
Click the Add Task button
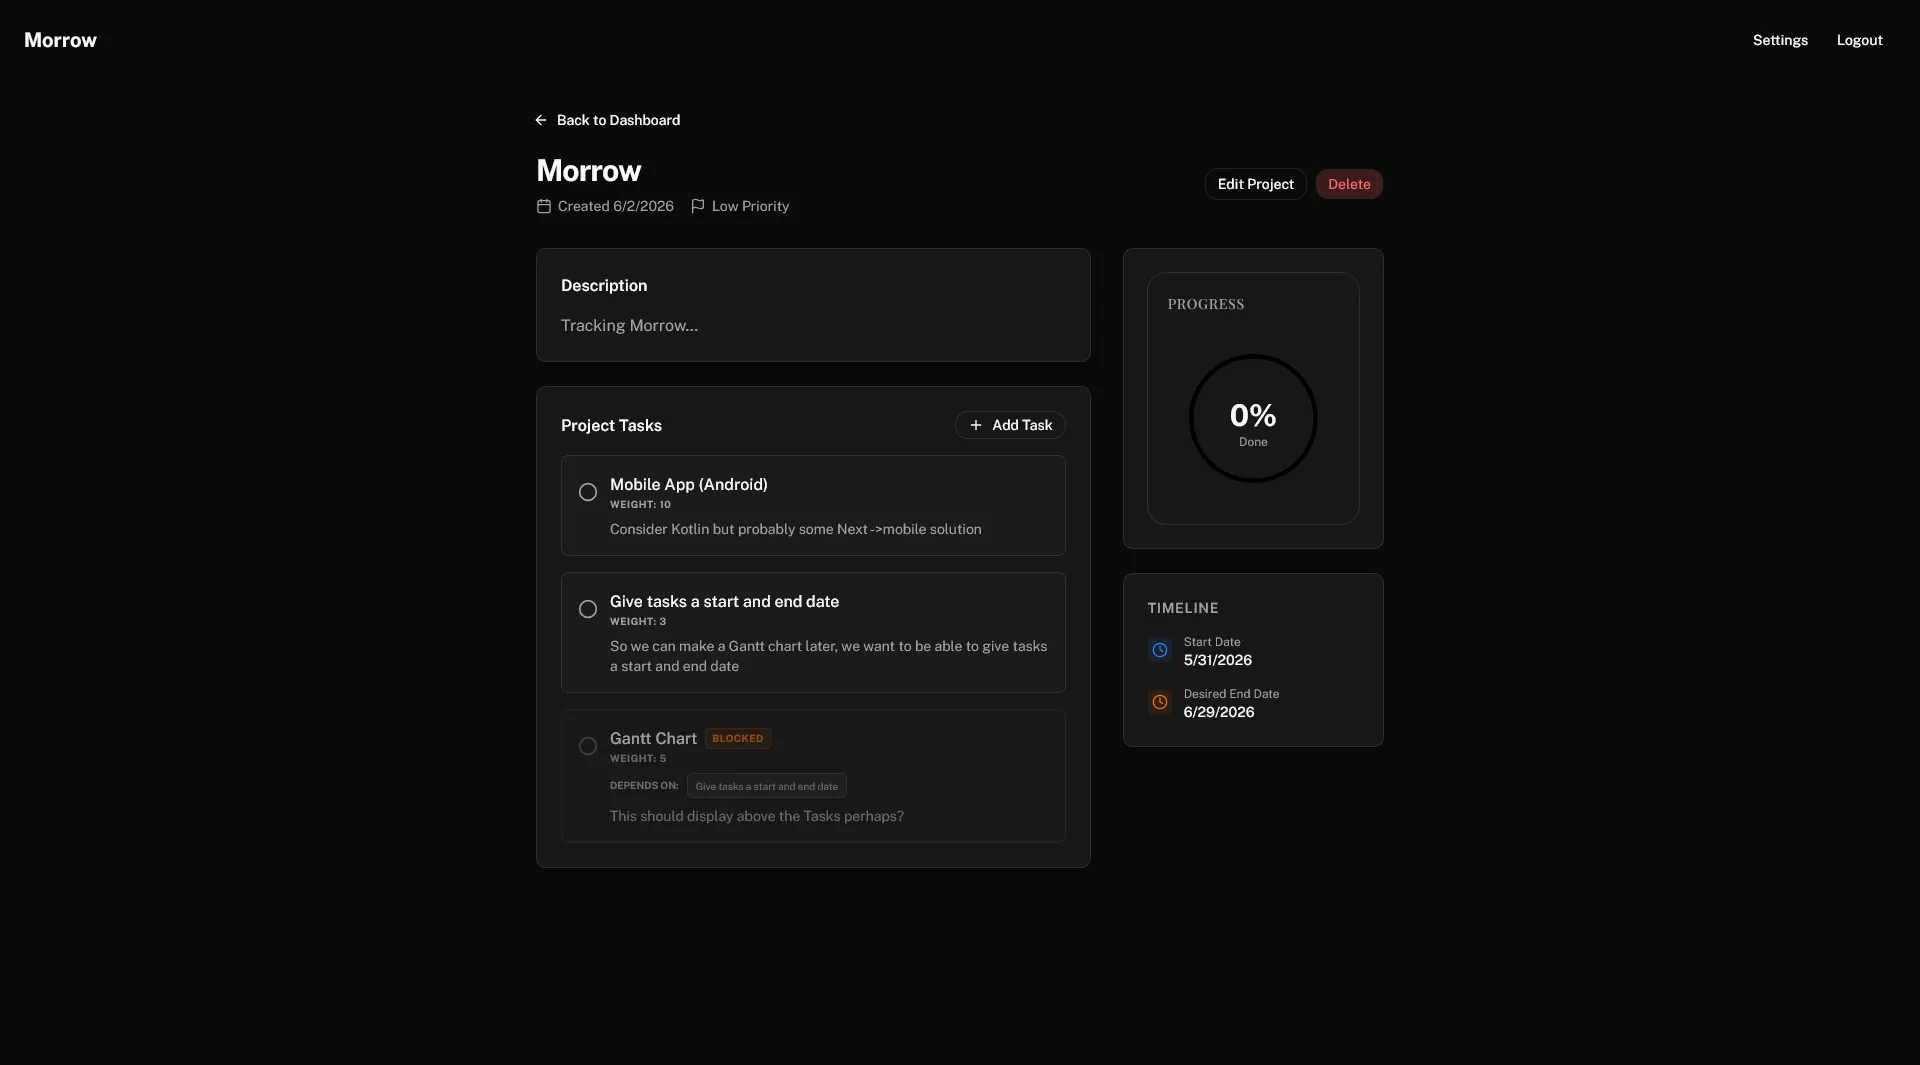tap(1010, 425)
